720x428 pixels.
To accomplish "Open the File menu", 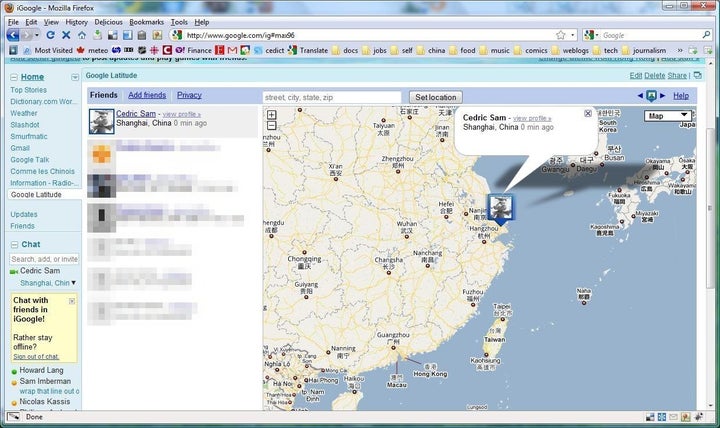I will [x=13, y=22].
